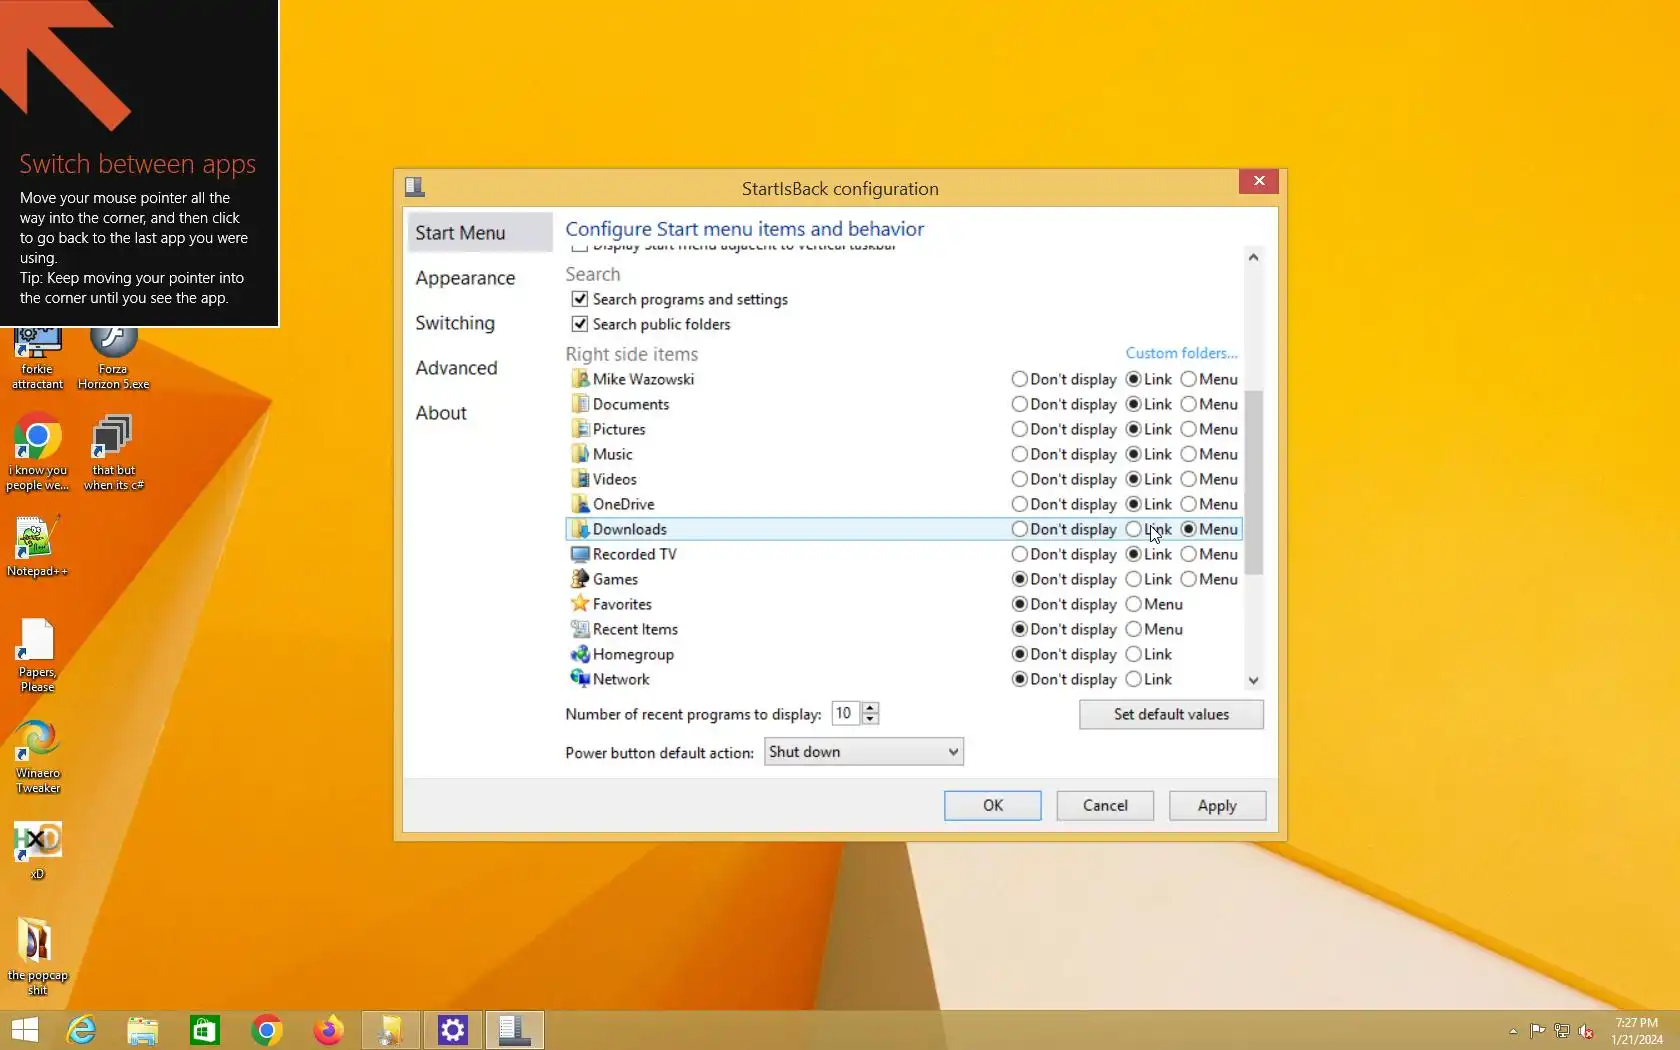Click the Cancel button
Viewport: 1680px width, 1050px height.
1105,806
